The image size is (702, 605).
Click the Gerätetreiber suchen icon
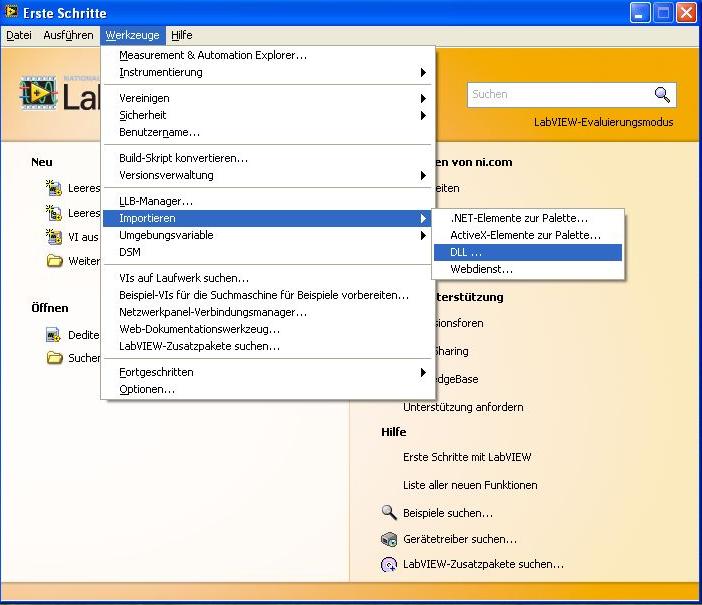click(x=390, y=539)
